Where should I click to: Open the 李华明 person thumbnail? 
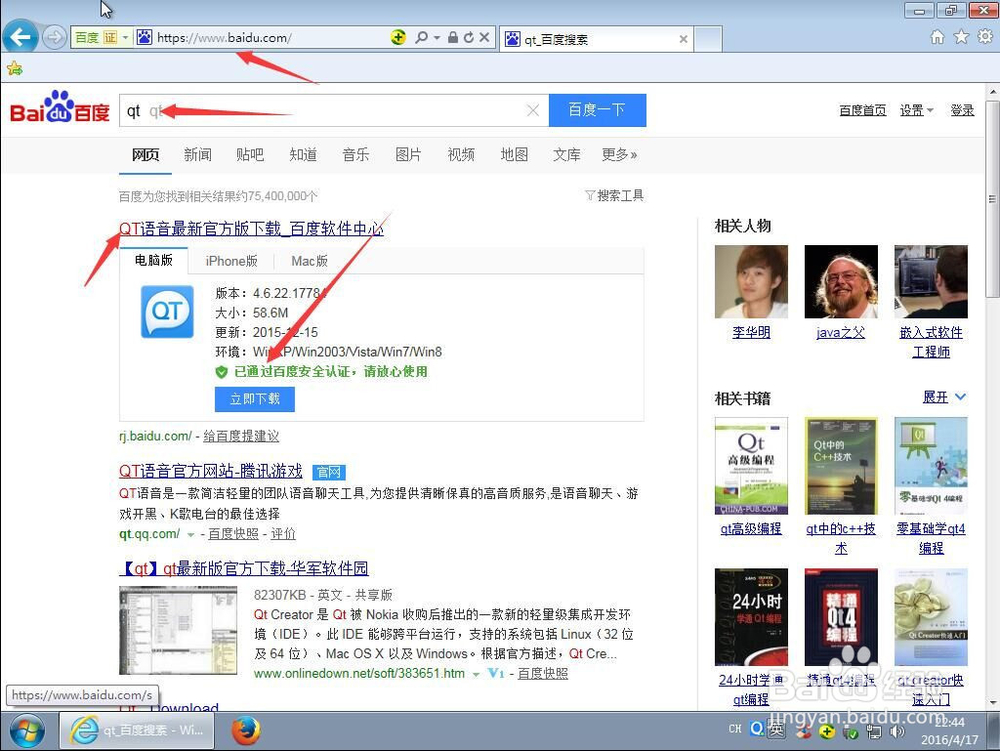coord(751,282)
